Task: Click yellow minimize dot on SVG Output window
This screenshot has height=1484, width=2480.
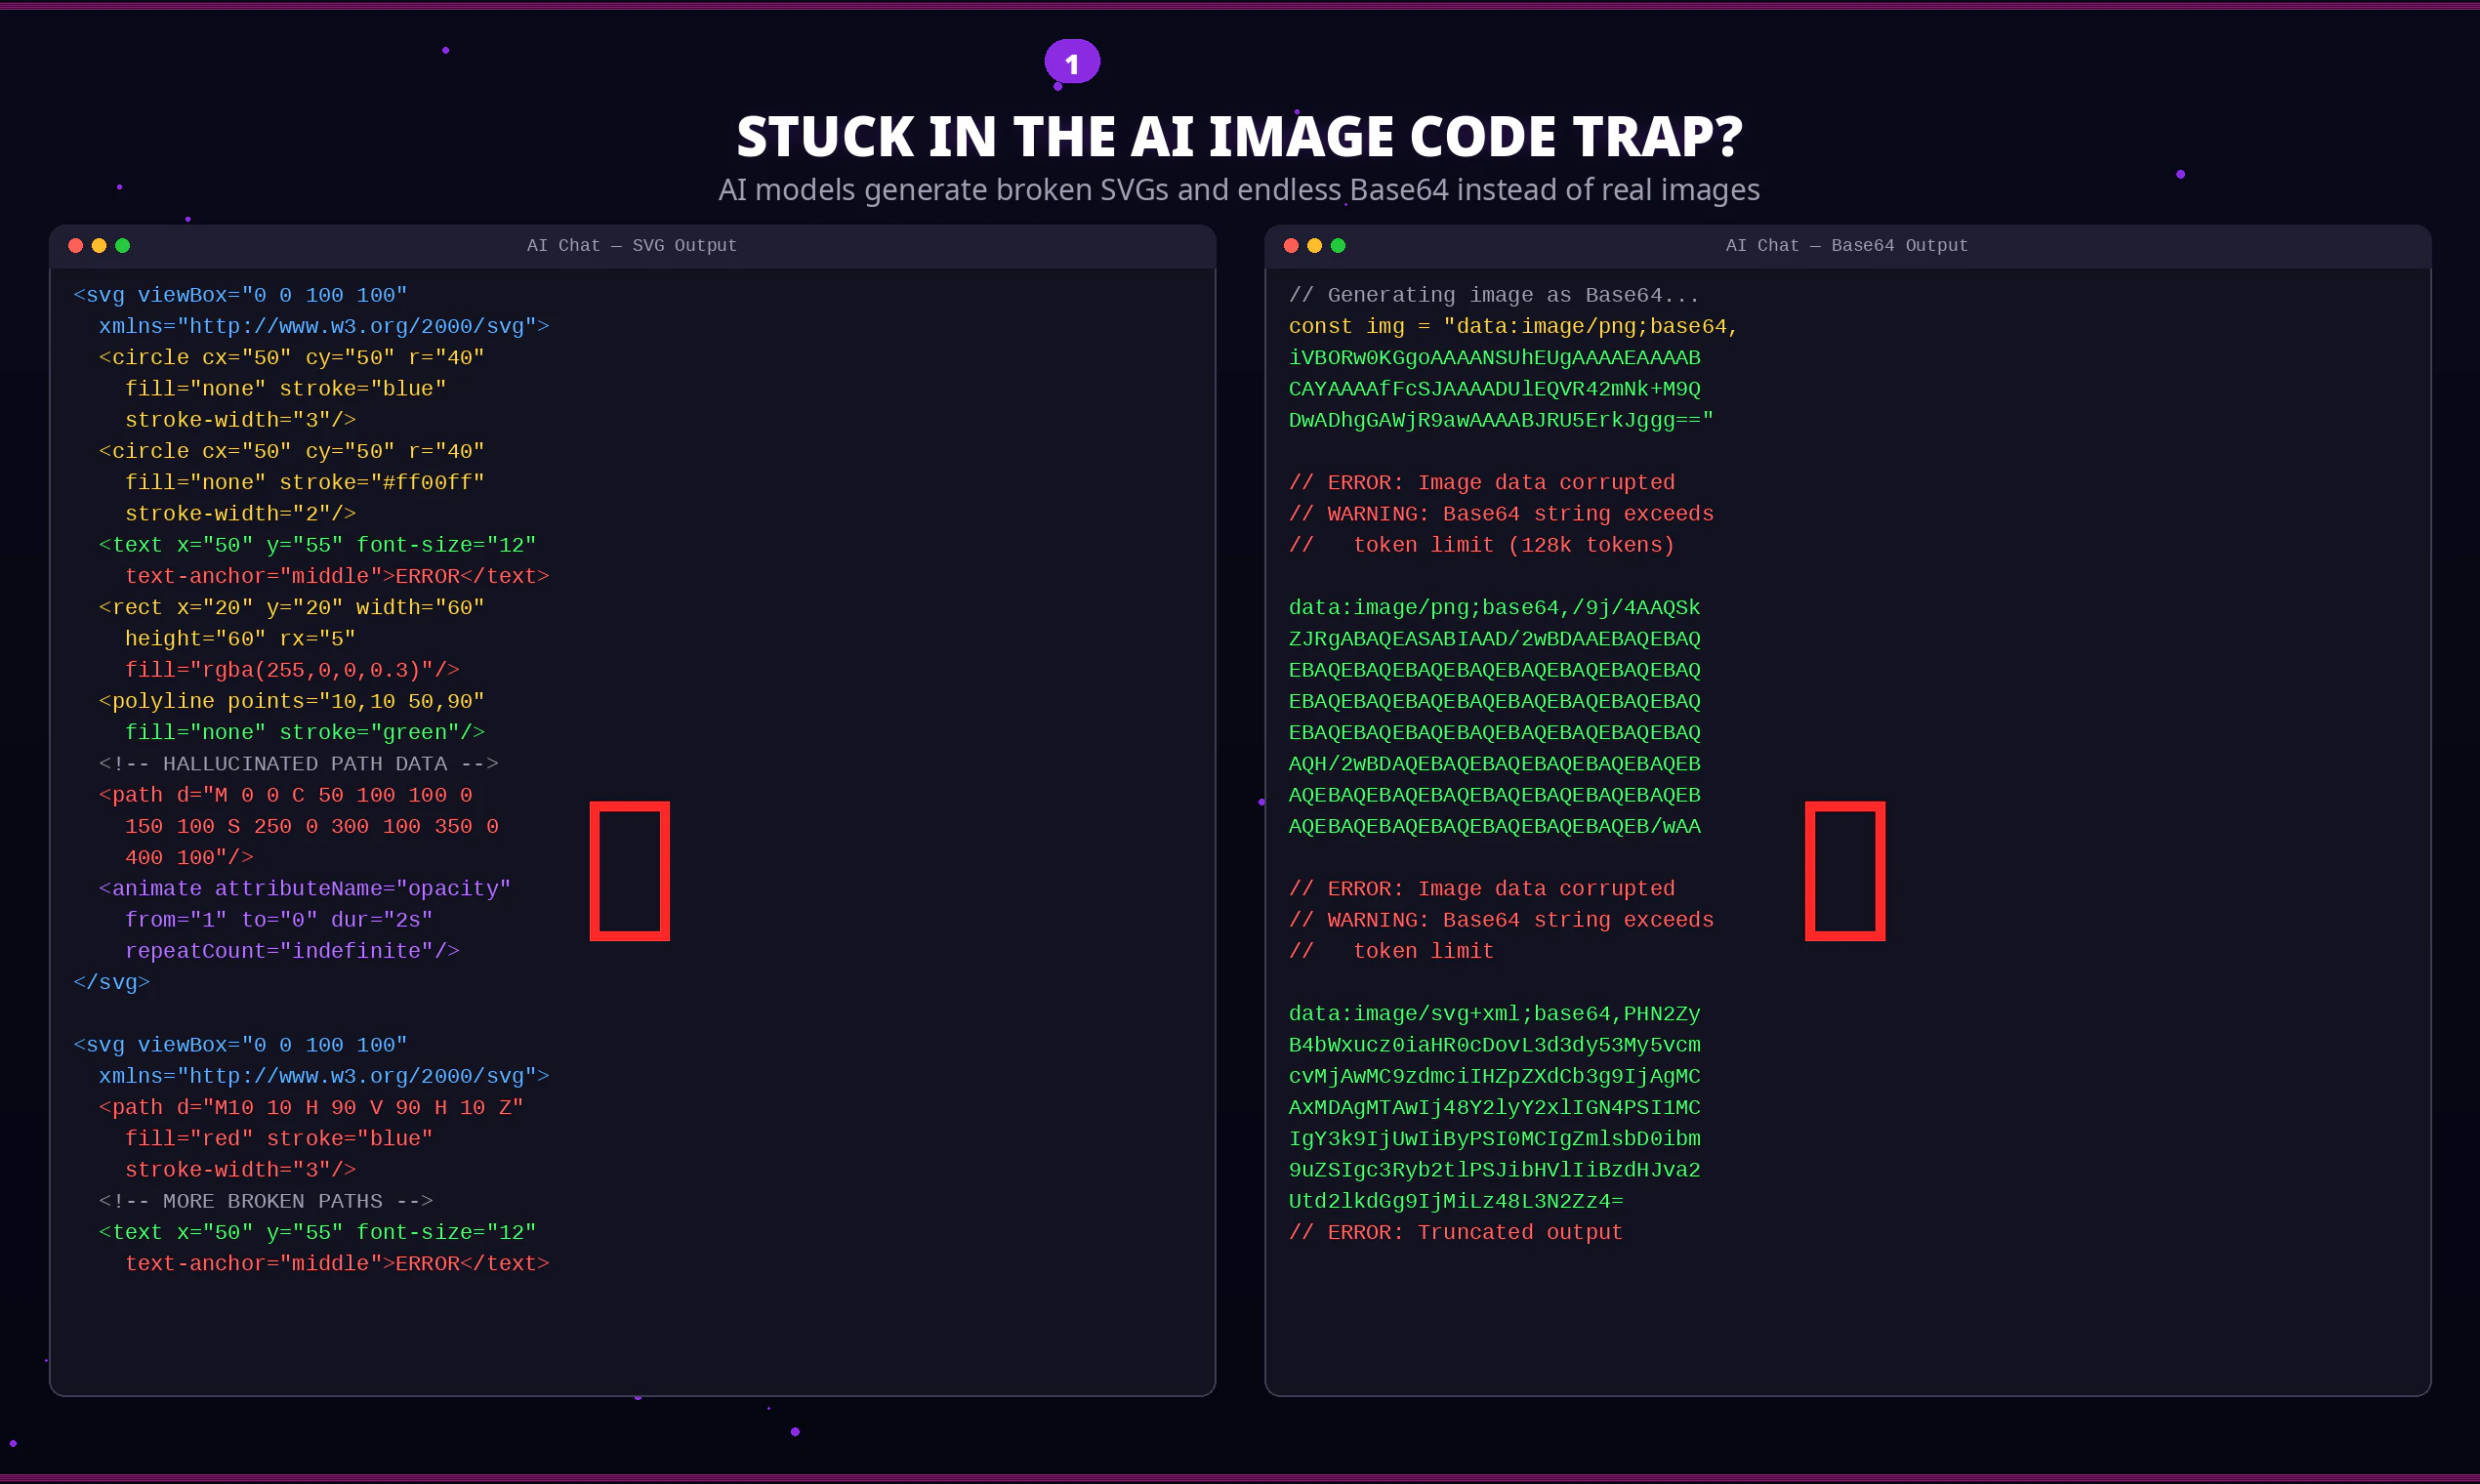Action: tap(99, 246)
